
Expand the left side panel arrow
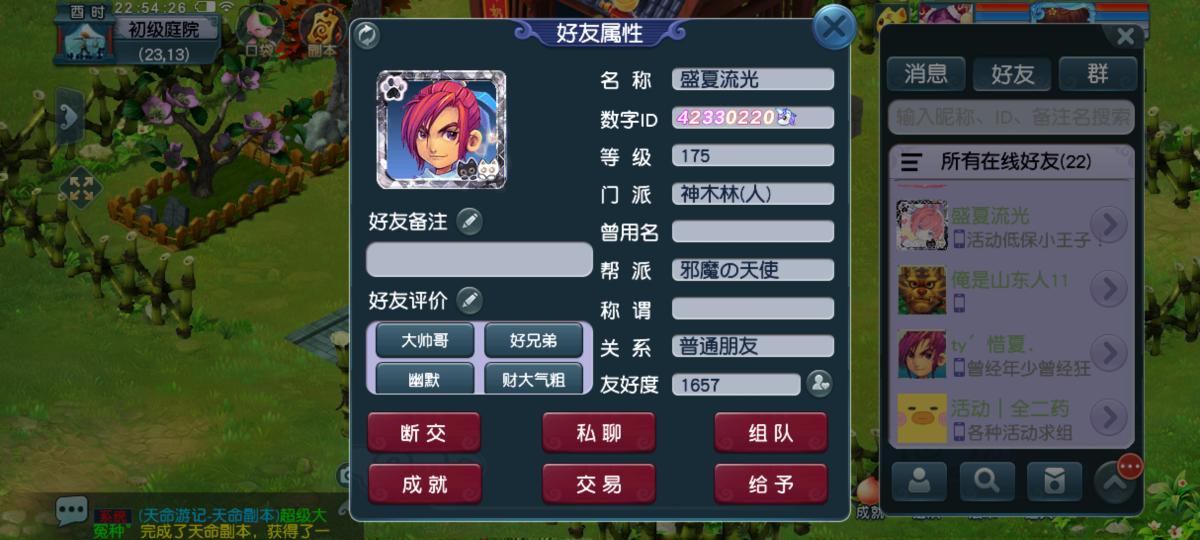click(69, 119)
